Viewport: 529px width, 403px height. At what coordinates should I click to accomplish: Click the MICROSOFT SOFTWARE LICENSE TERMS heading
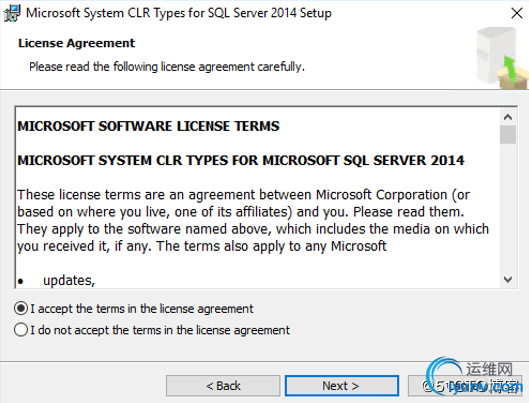coord(148,126)
